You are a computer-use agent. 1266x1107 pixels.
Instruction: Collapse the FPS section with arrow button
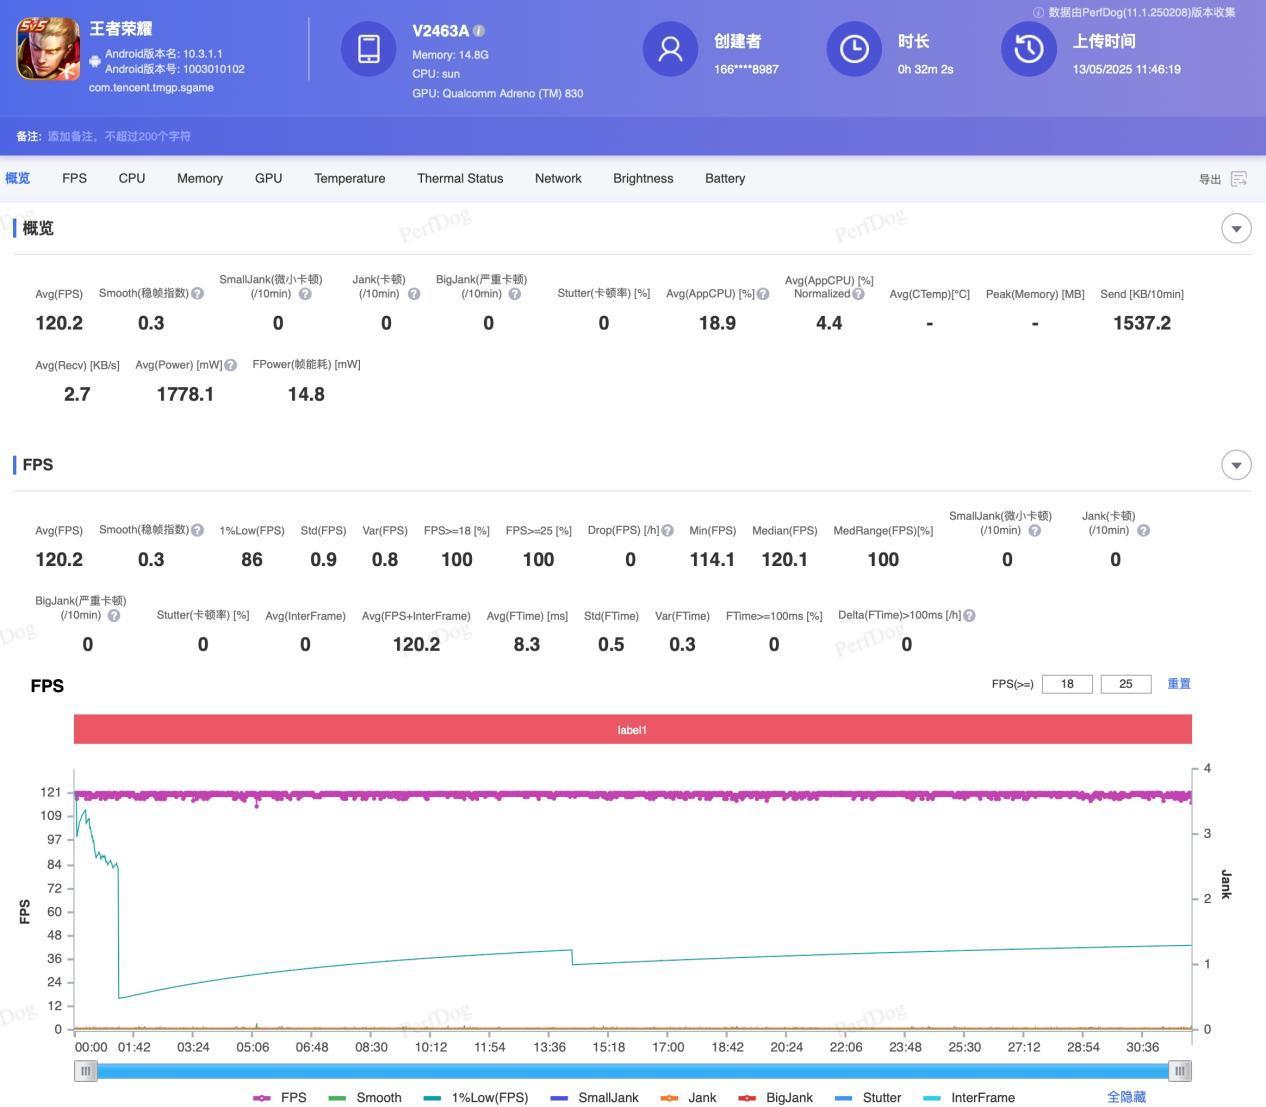pyautogui.click(x=1236, y=465)
